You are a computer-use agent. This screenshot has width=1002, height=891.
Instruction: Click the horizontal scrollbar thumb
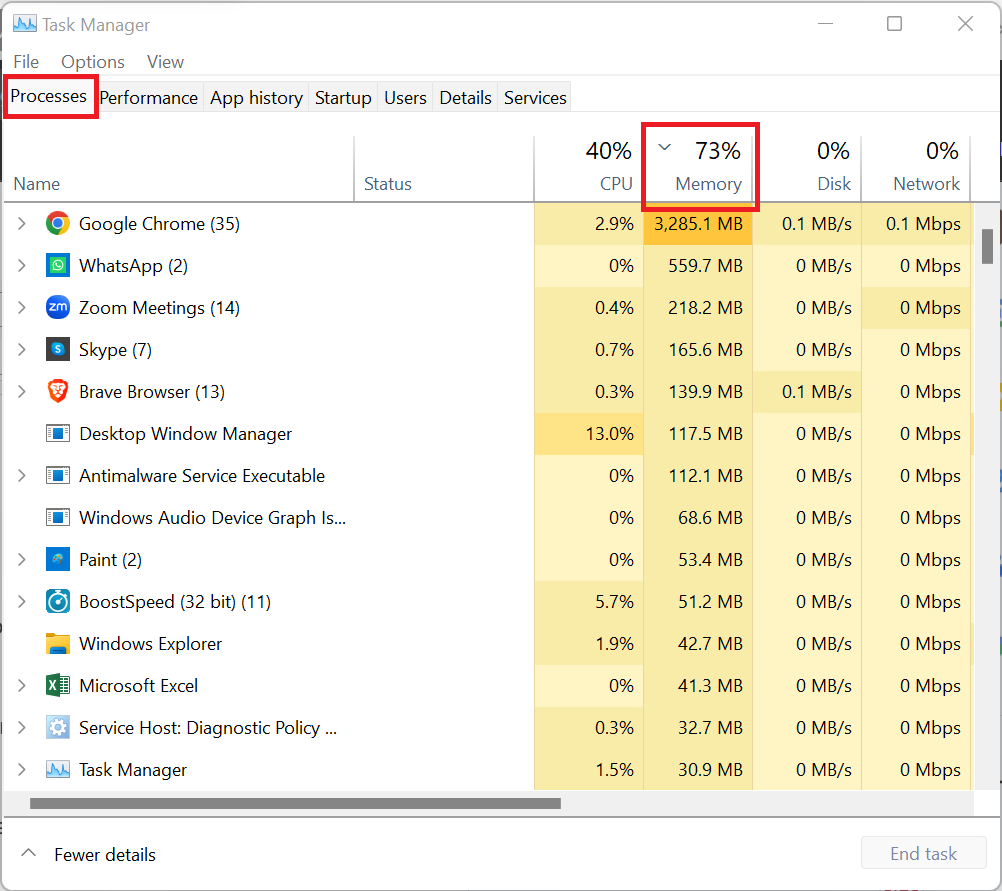pos(295,803)
